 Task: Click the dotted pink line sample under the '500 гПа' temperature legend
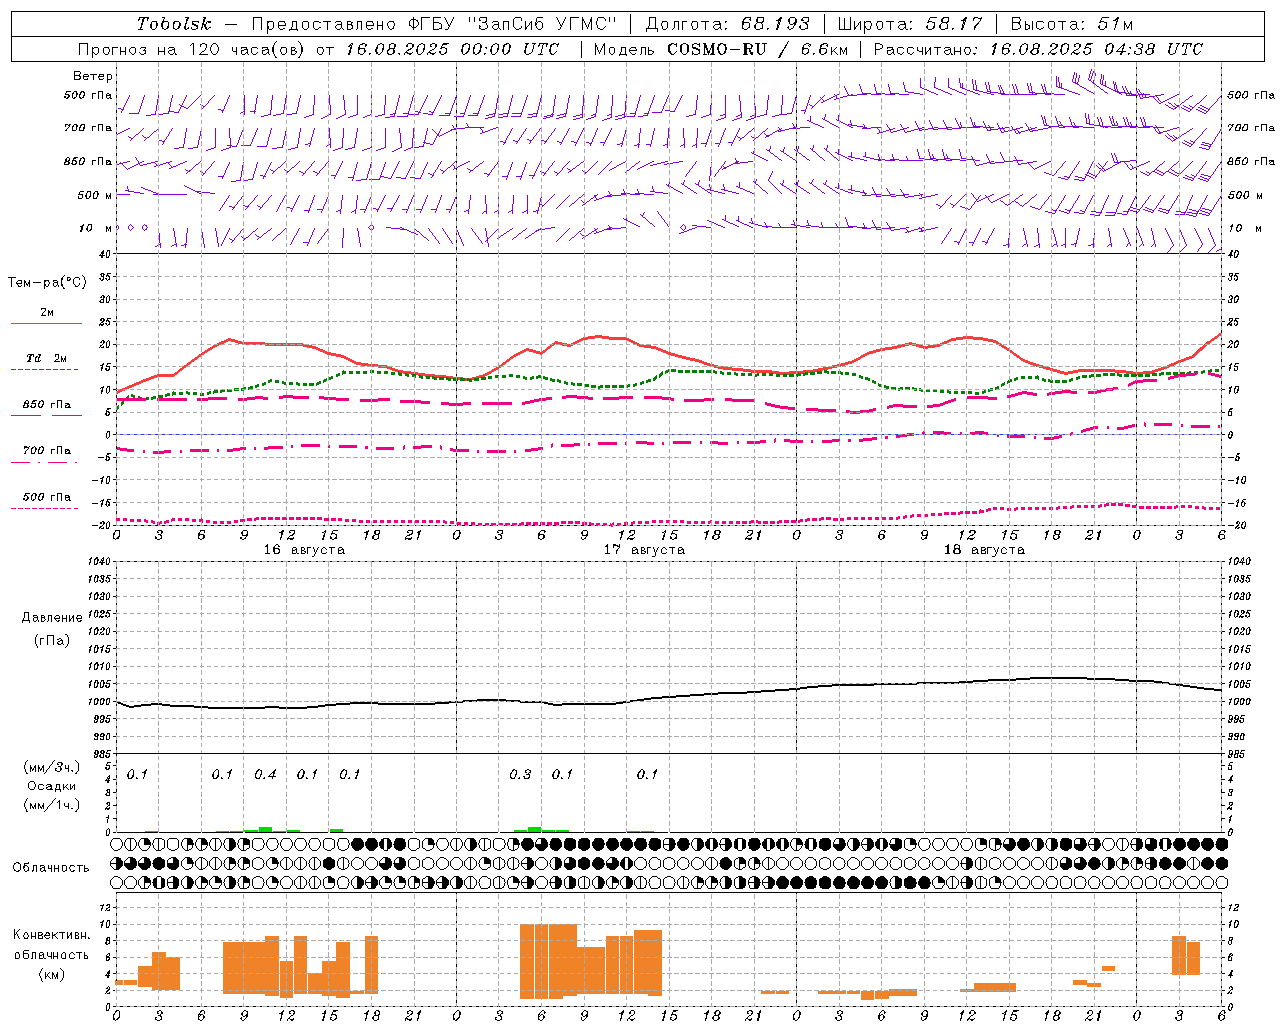coord(45,508)
